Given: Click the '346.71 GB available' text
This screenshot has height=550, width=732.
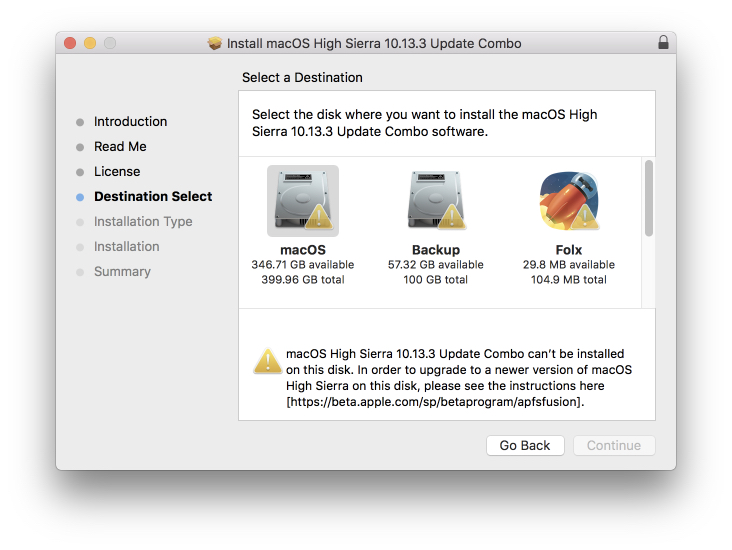Looking at the screenshot, I should tap(303, 265).
